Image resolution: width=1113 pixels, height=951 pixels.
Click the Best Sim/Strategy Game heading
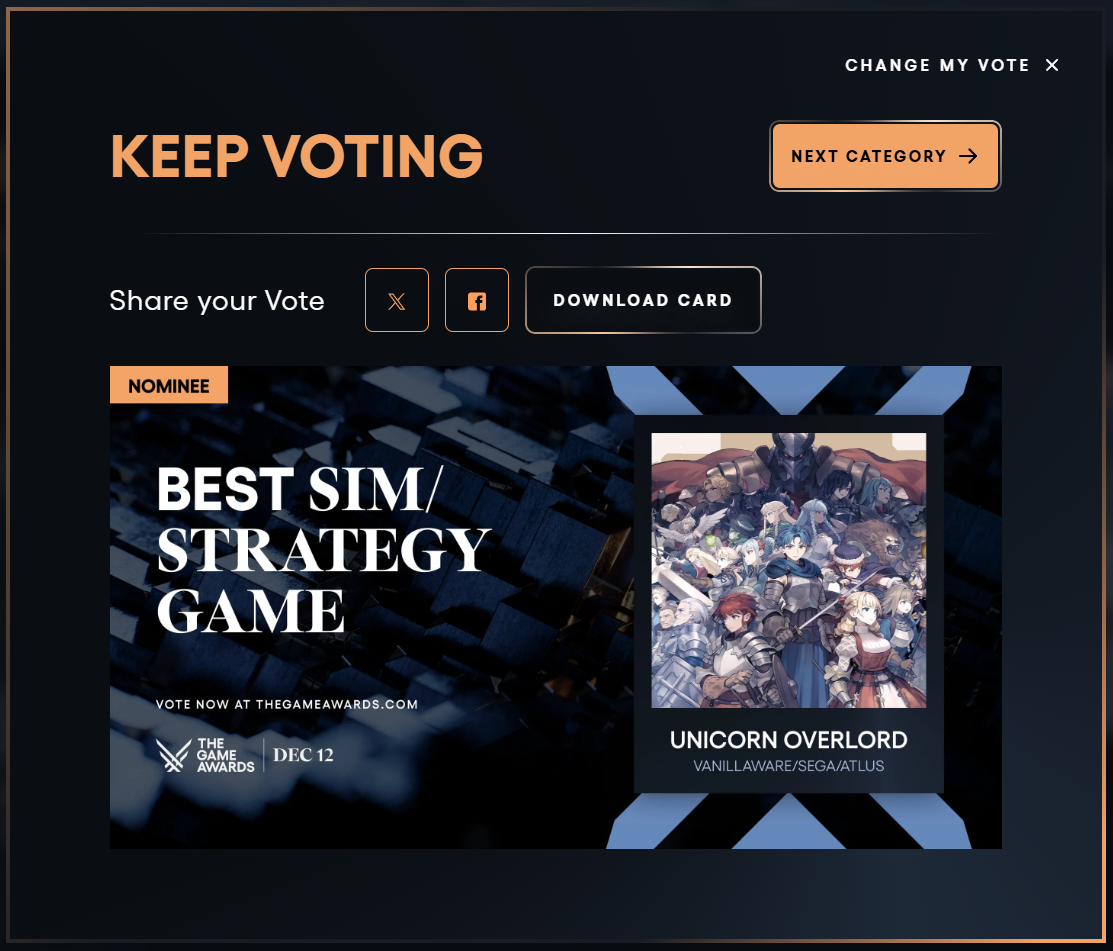coord(323,550)
